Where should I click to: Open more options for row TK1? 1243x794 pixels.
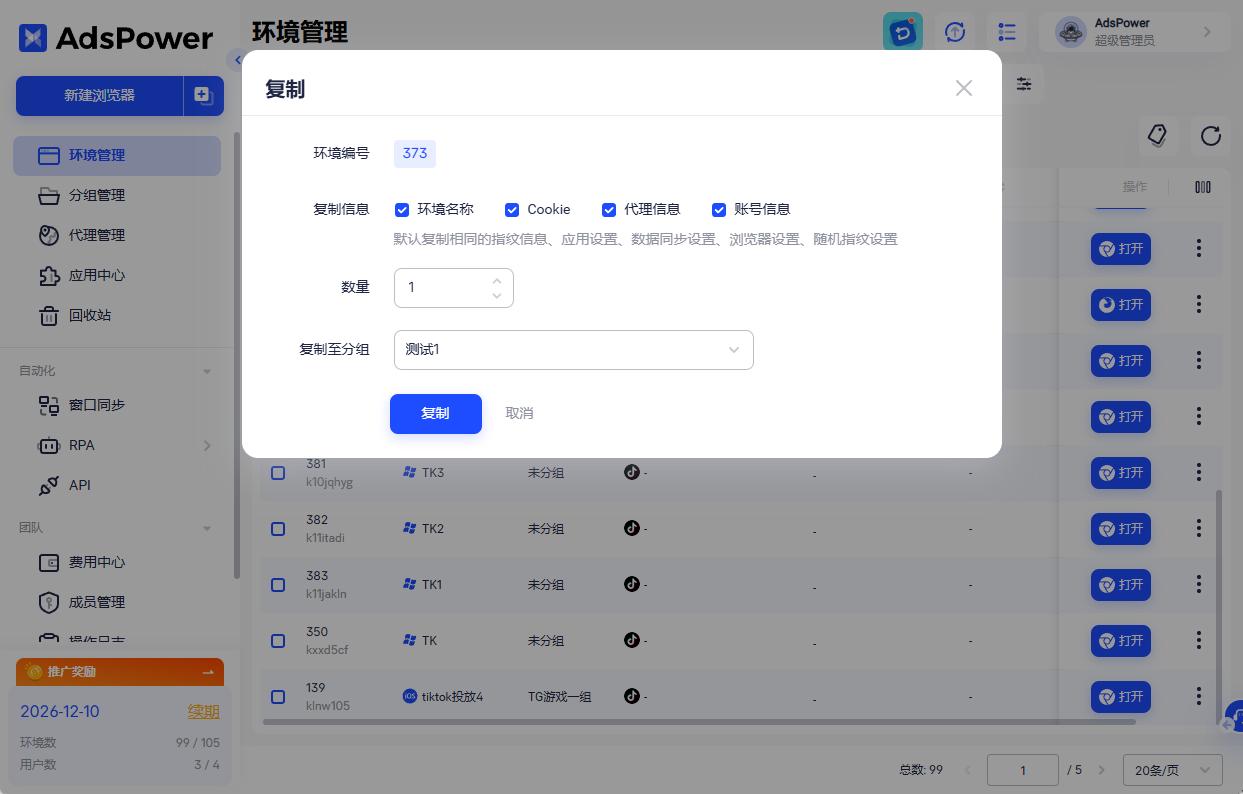point(1199,584)
